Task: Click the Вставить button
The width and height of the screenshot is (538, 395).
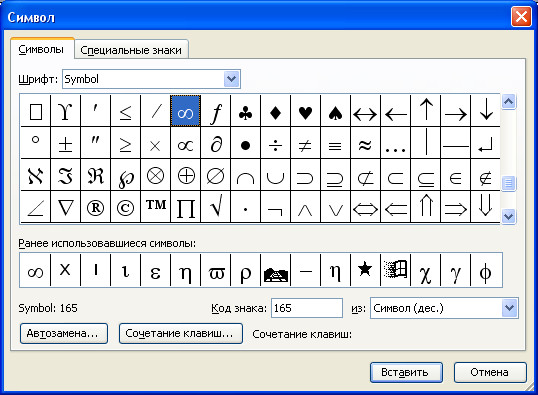Action: click(406, 372)
